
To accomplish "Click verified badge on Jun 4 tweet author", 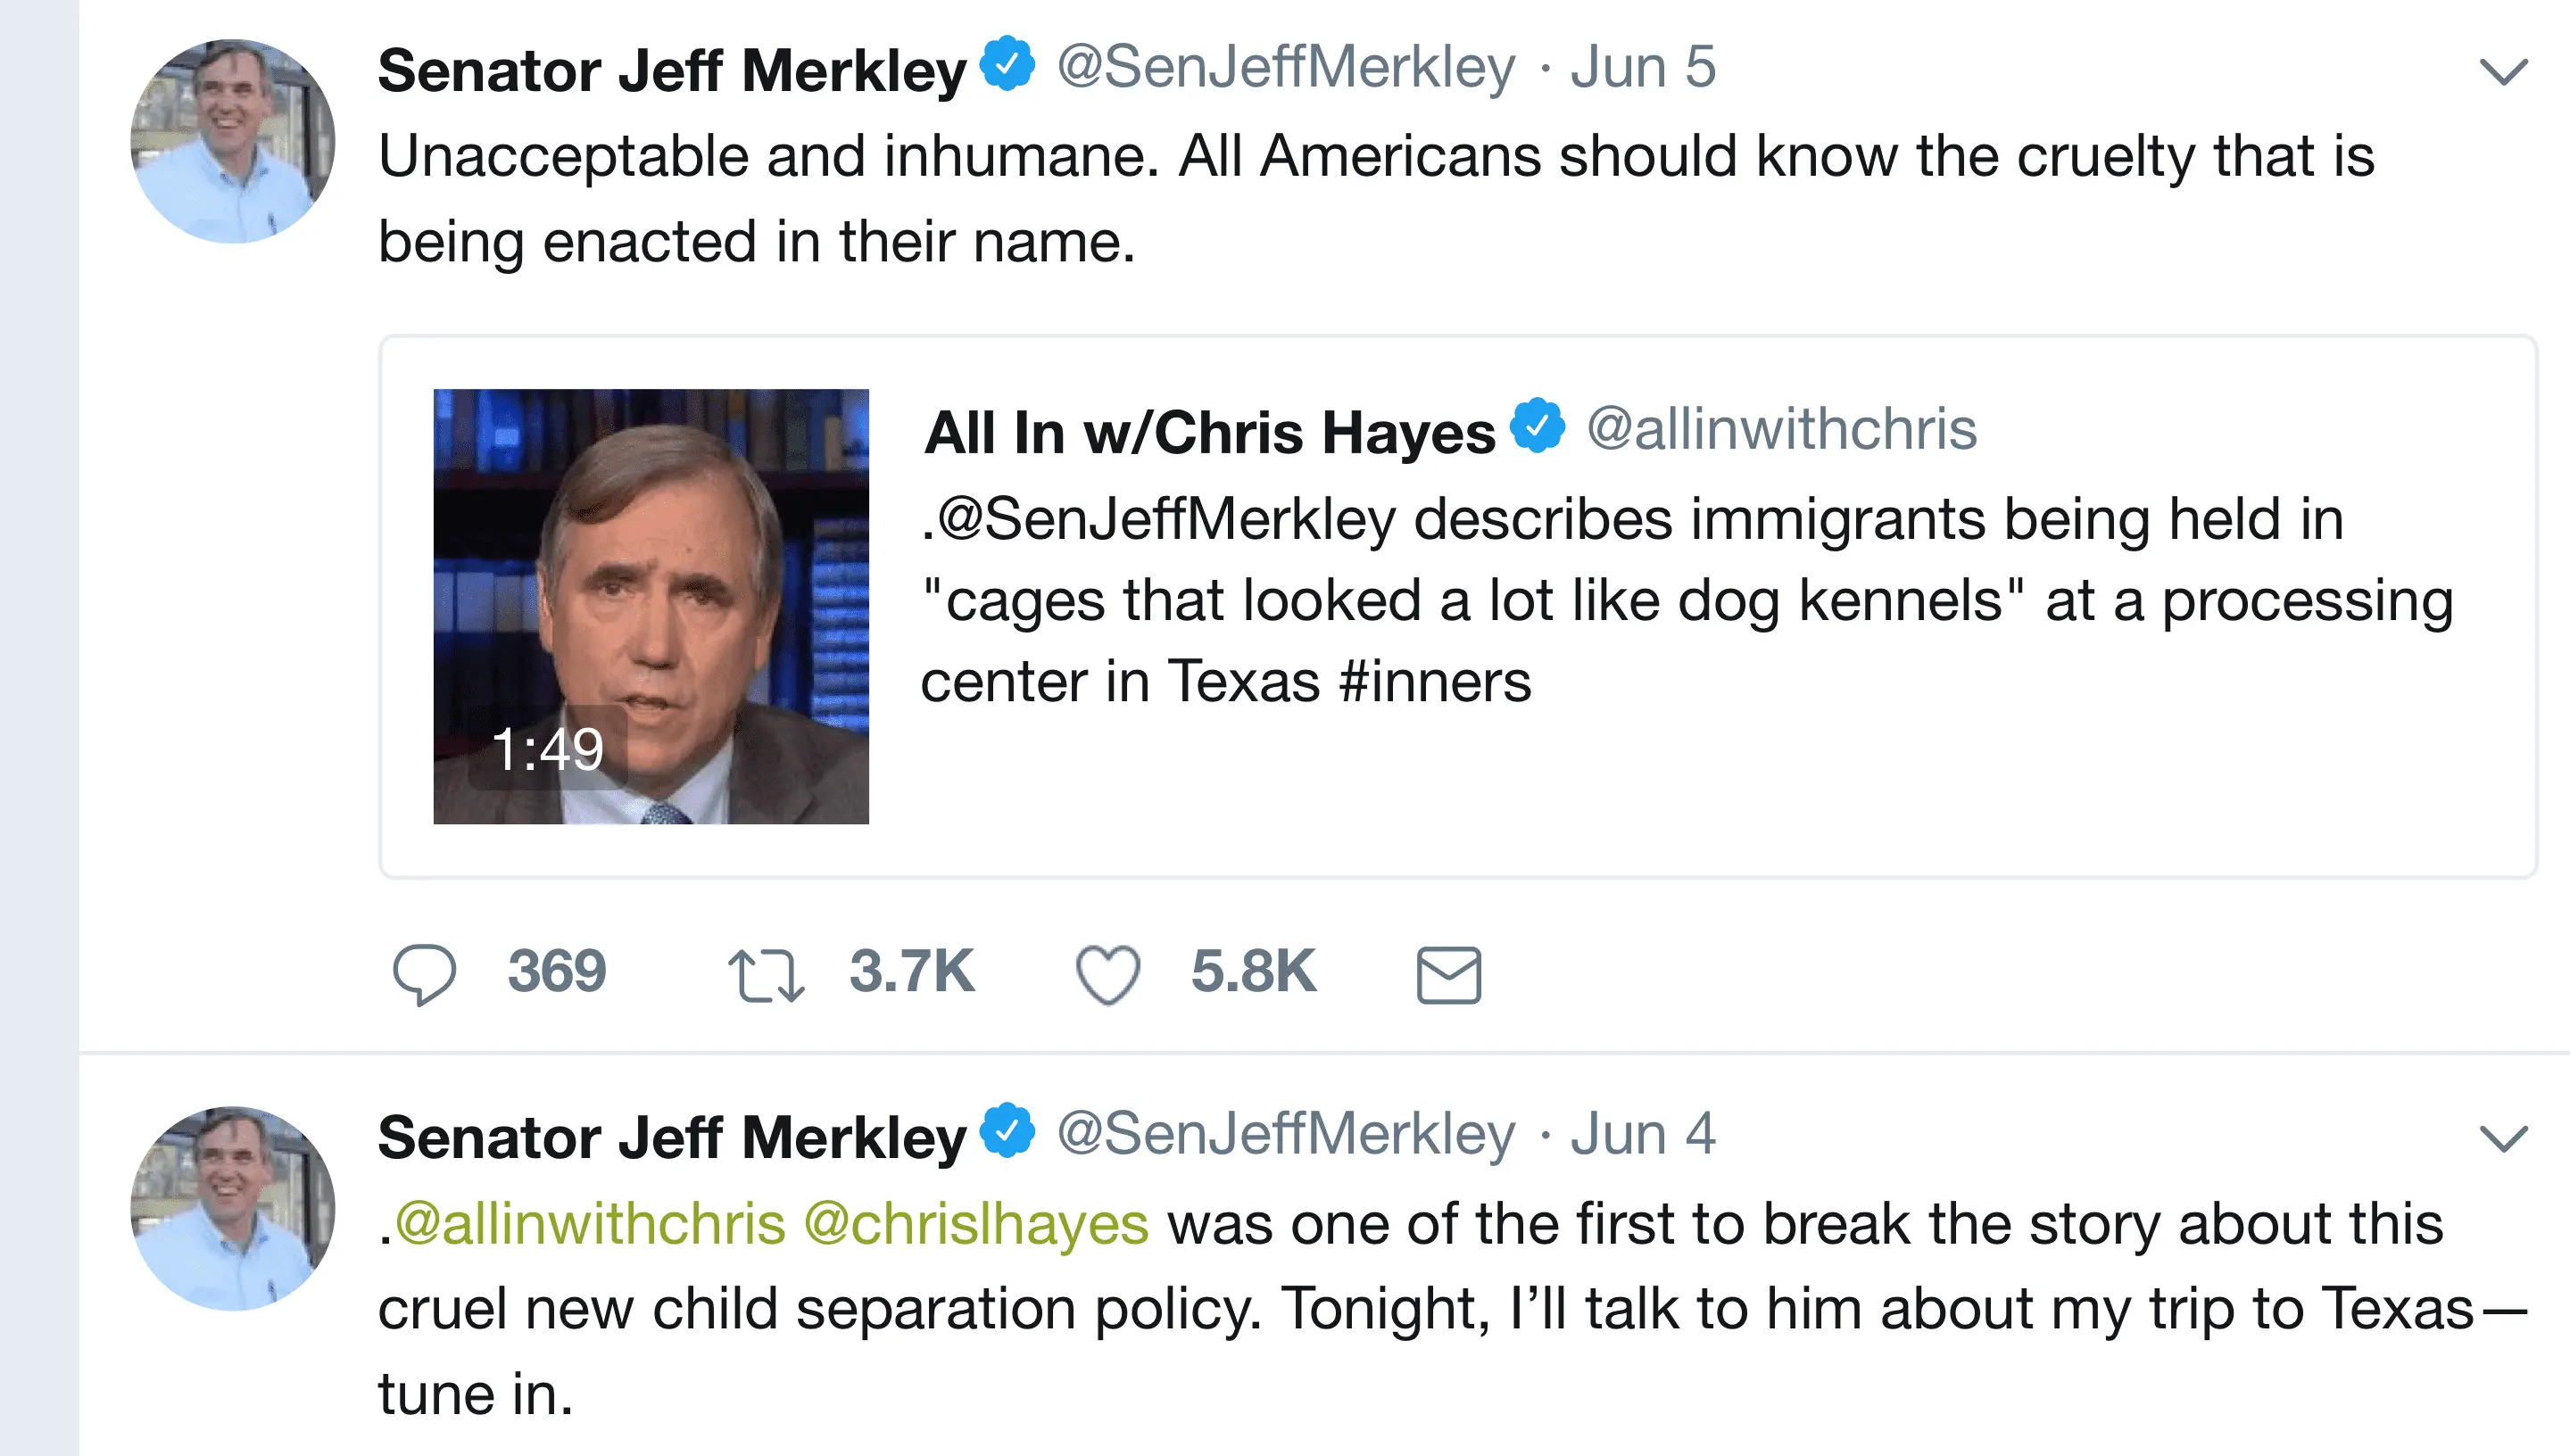I will tap(1007, 1131).
